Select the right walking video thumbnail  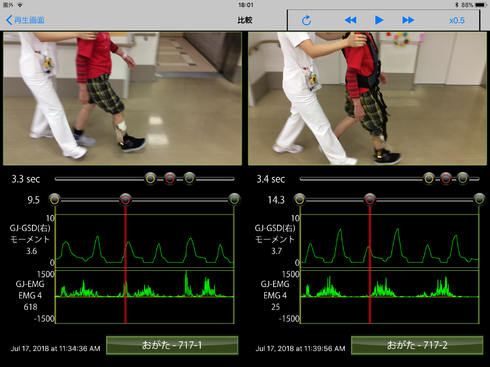point(367,98)
